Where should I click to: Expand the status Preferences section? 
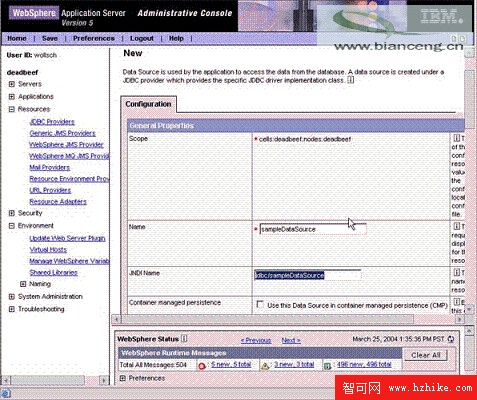point(123,378)
